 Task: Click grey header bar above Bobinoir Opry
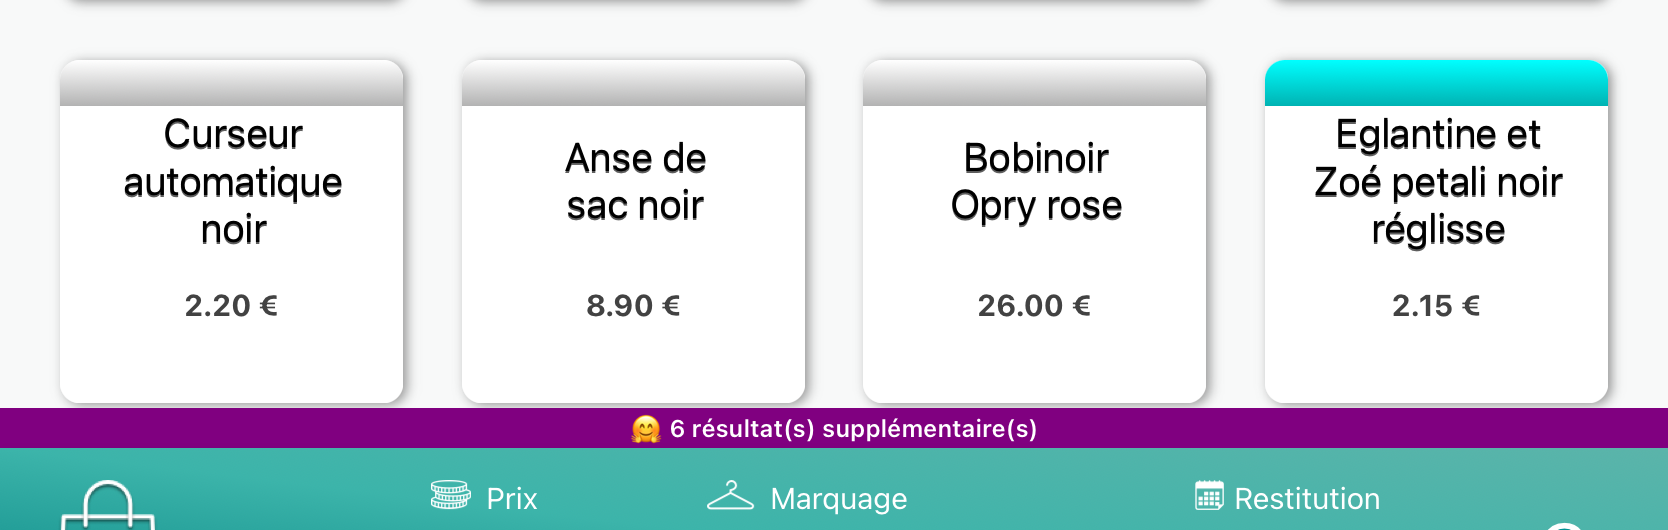1034,83
